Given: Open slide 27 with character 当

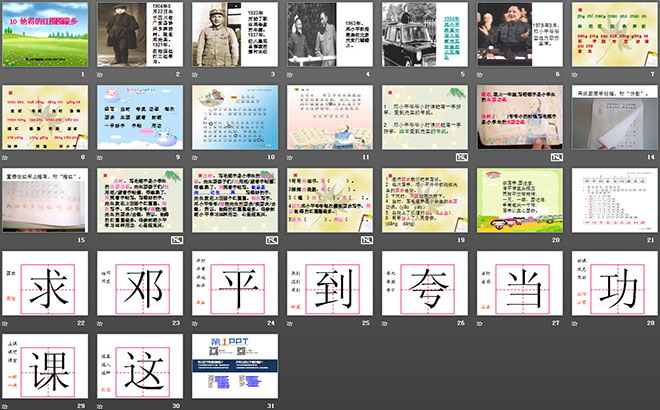Looking at the screenshot, I should pyautogui.click(x=520, y=283).
